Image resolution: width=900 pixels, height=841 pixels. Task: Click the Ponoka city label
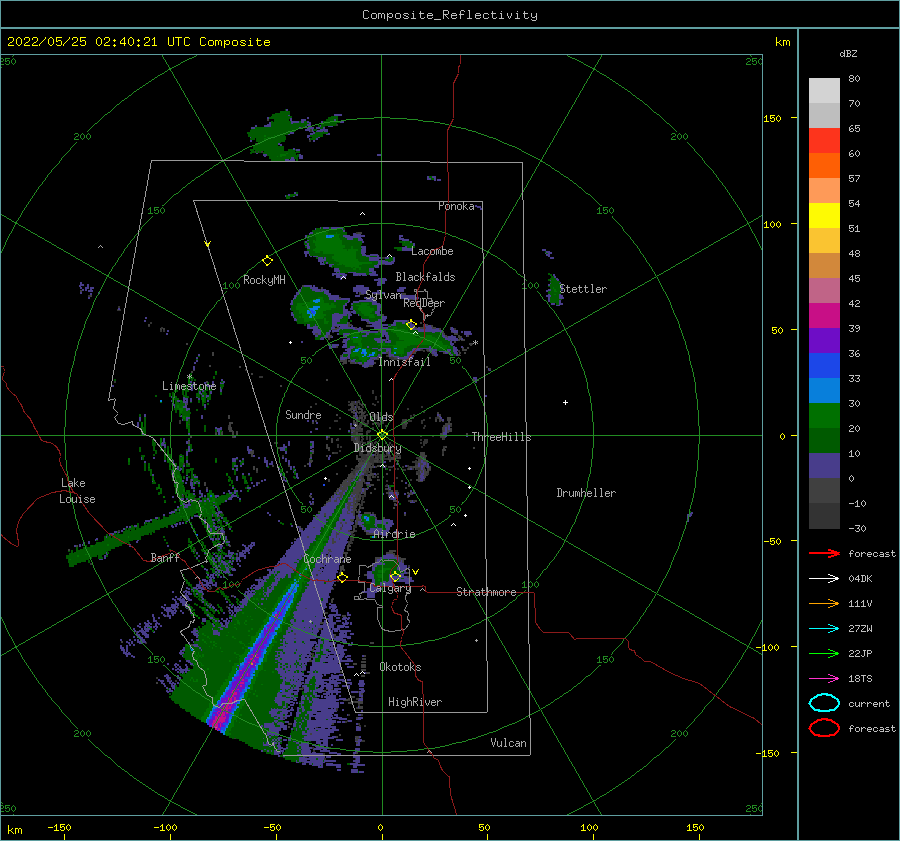(456, 206)
